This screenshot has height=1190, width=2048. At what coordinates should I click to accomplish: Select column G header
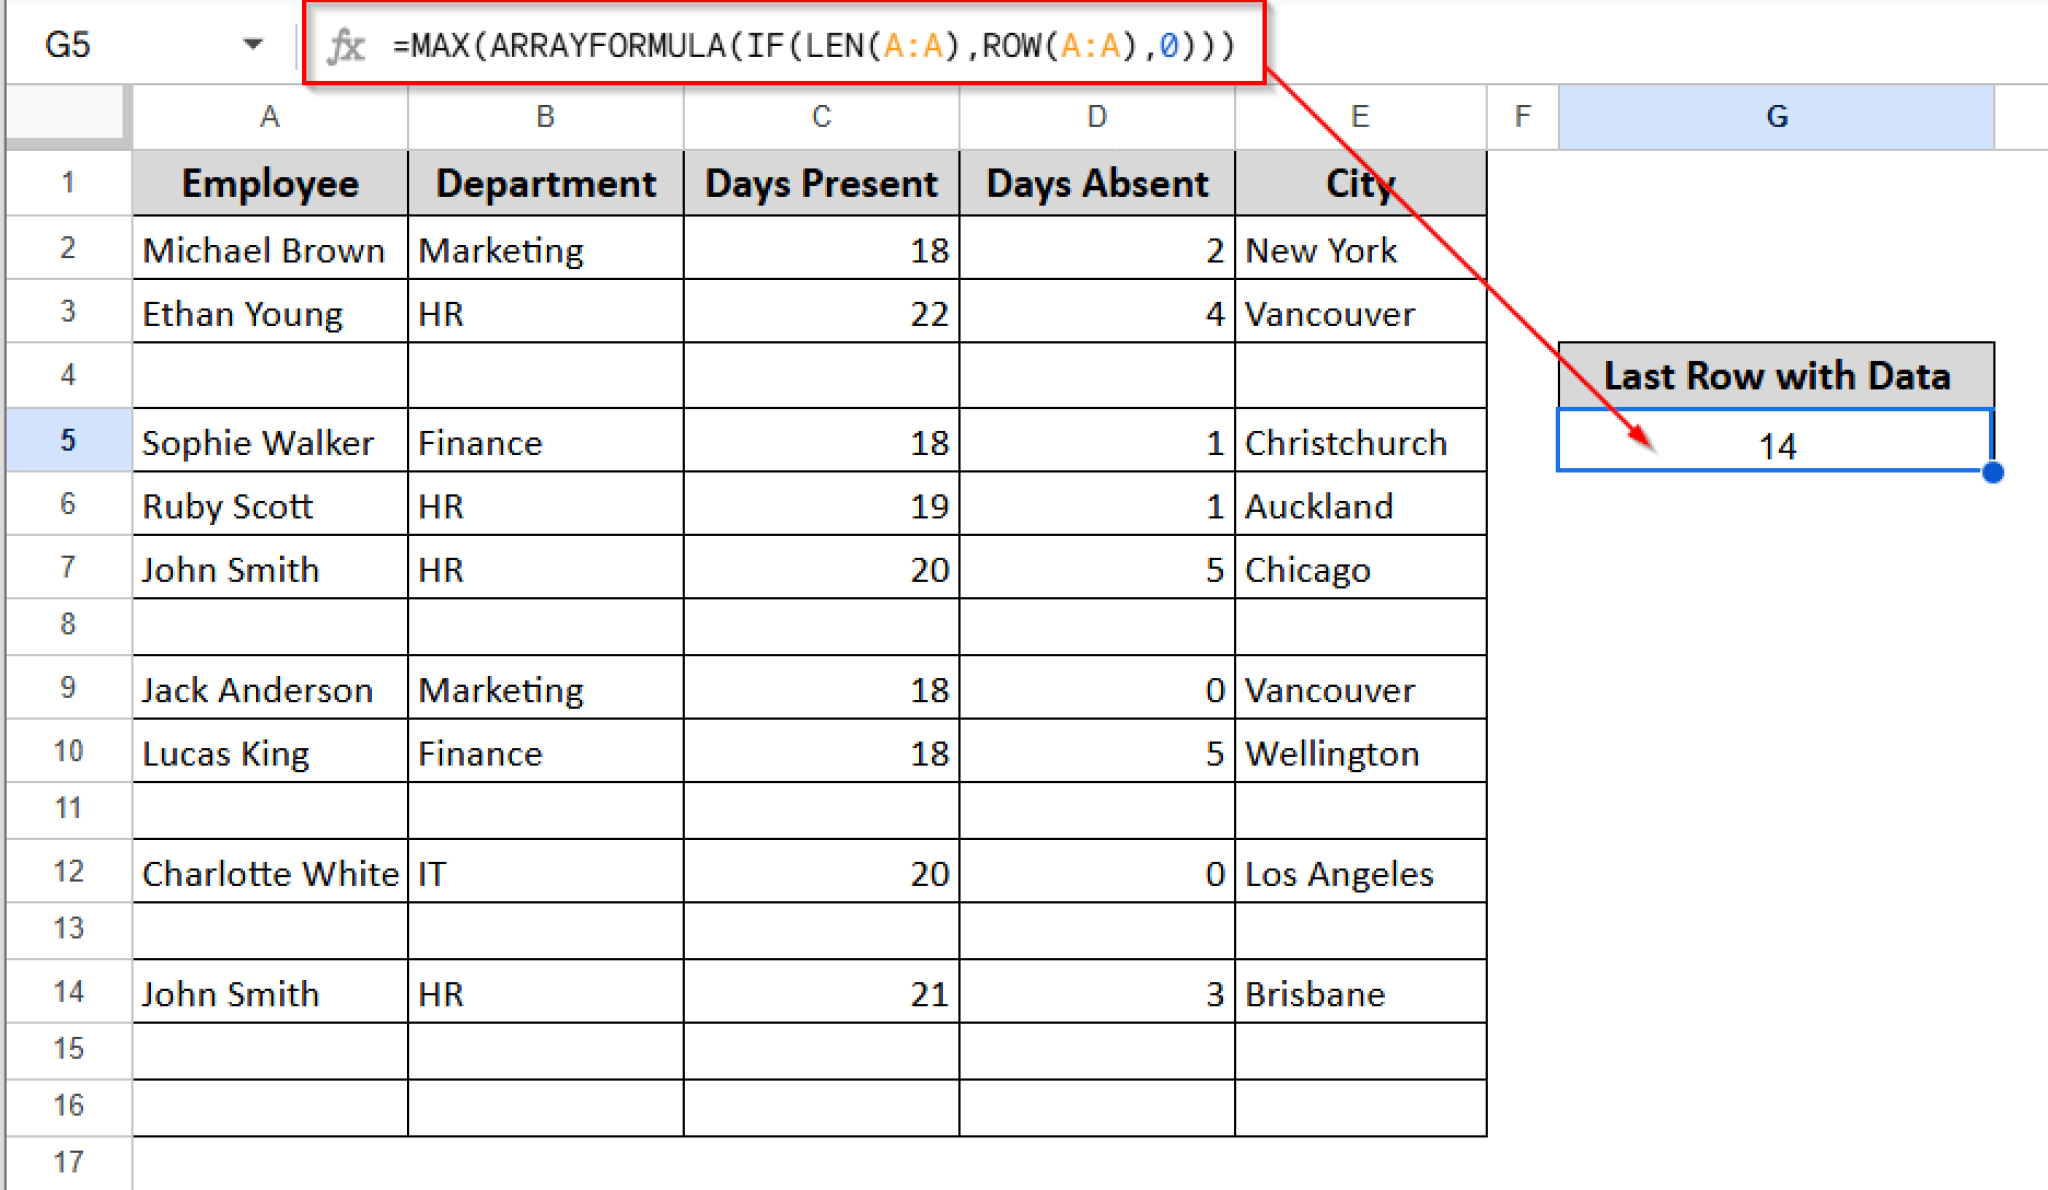point(1776,116)
